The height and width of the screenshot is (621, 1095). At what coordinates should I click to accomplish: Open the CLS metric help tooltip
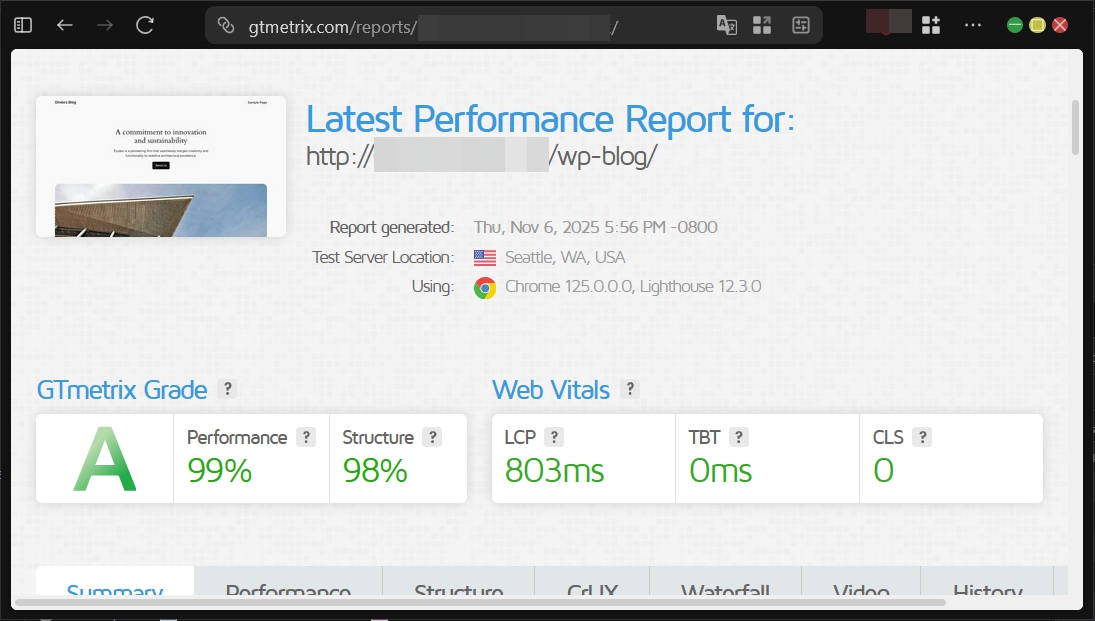click(x=922, y=437)
